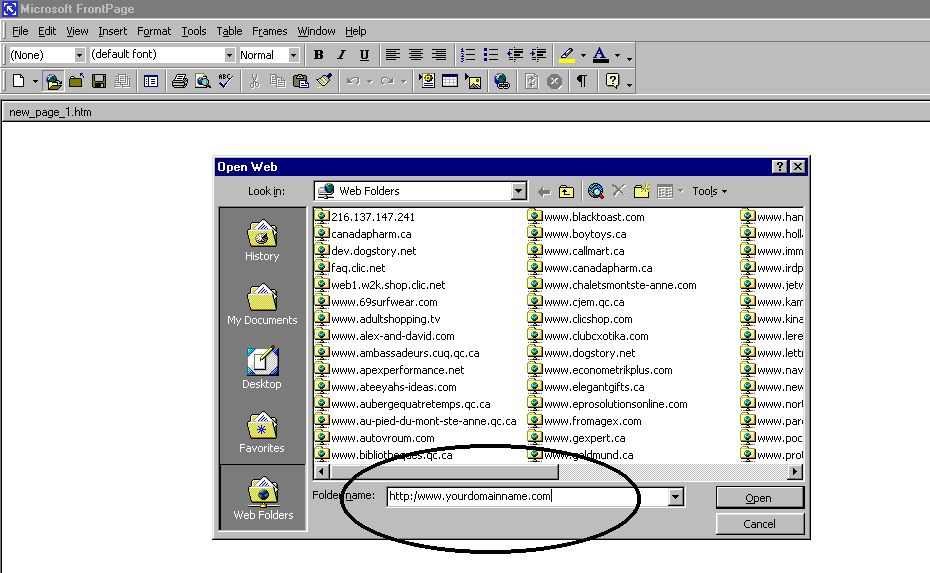Viewport: 930px width, 573px height.
Task: Click dialog Back arrow icon
Action: (x=544, y=192)
